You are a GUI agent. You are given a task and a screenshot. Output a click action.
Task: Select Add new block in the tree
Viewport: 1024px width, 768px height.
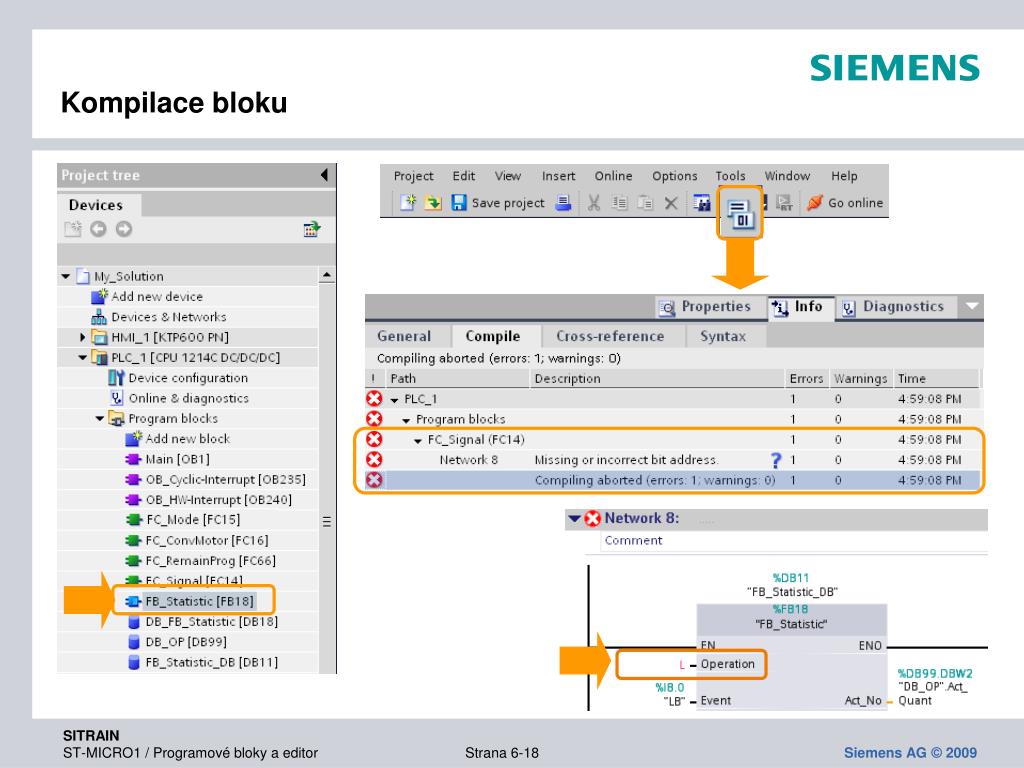pyautogui.click(x=178, y=438)
